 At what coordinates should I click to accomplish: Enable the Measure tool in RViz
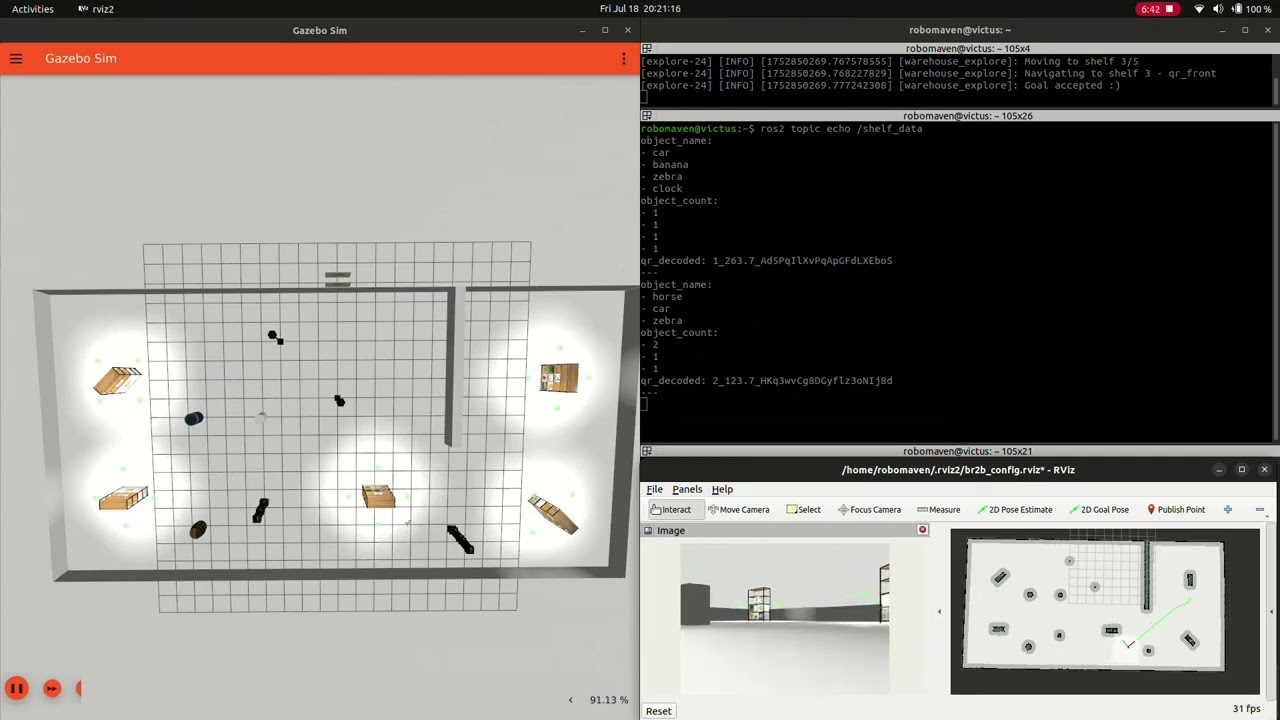tap(938, 510)
